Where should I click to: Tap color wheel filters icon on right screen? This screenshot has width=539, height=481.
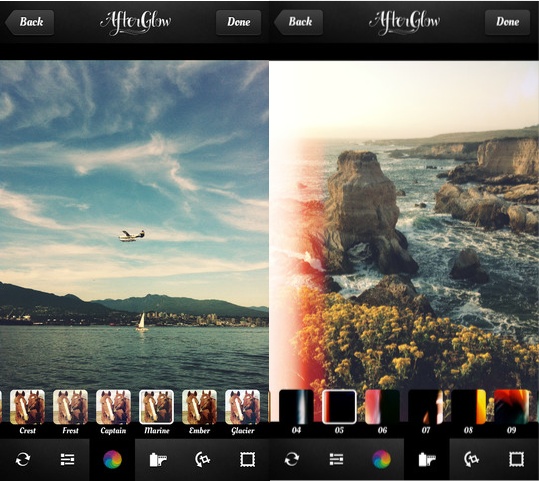click(x=382, y=459)
